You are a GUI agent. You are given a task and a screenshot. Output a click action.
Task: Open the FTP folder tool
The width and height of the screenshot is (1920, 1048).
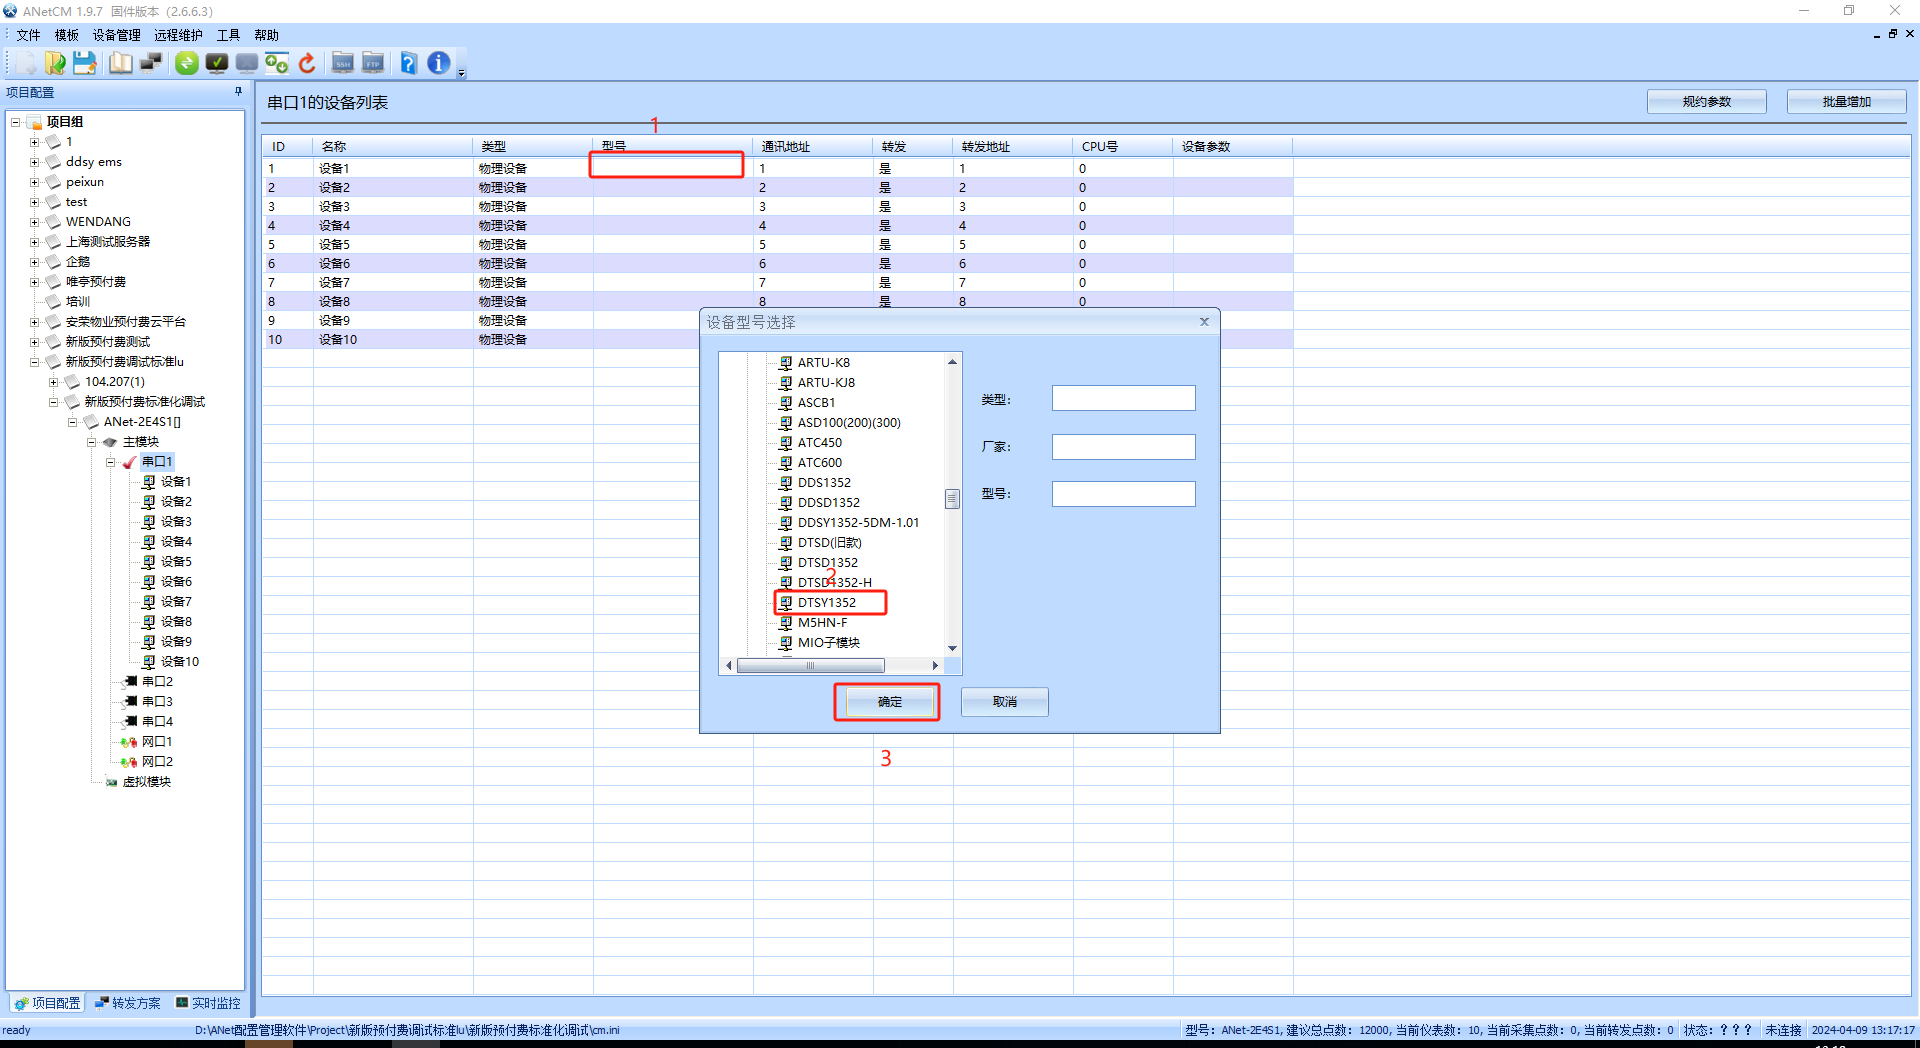[x=373, y=63]
